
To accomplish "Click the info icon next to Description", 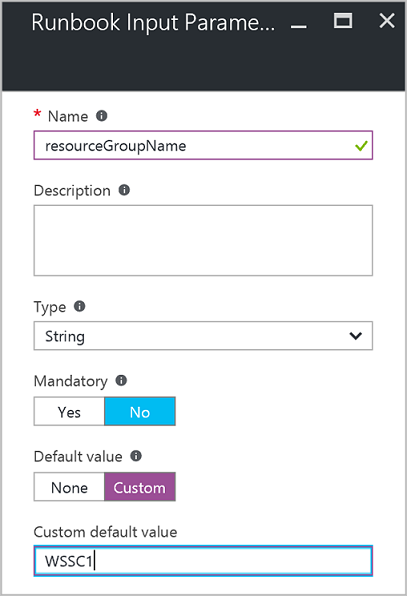I will point(124,190).
